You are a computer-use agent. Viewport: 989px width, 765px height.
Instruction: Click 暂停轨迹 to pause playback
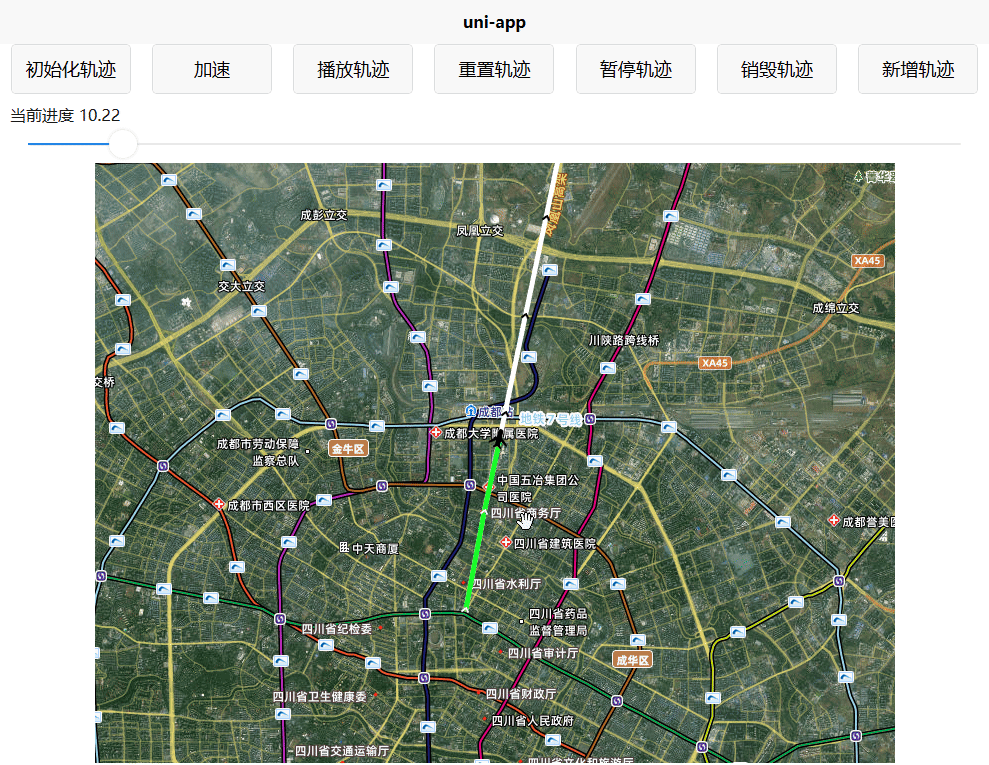[635, 68]
